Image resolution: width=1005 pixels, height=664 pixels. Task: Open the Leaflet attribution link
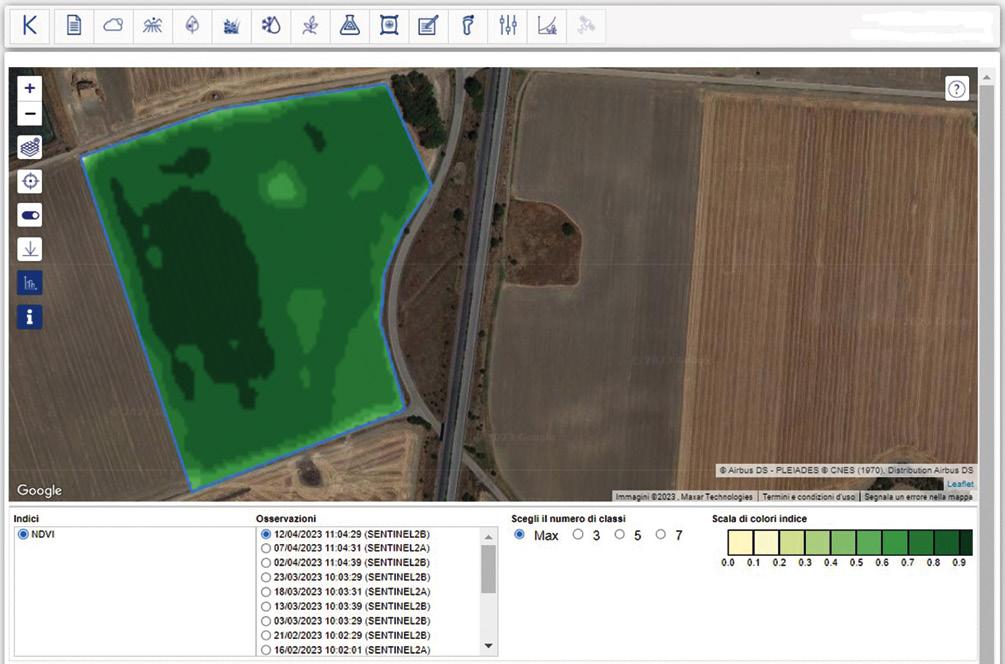click(x=959, y=484)
